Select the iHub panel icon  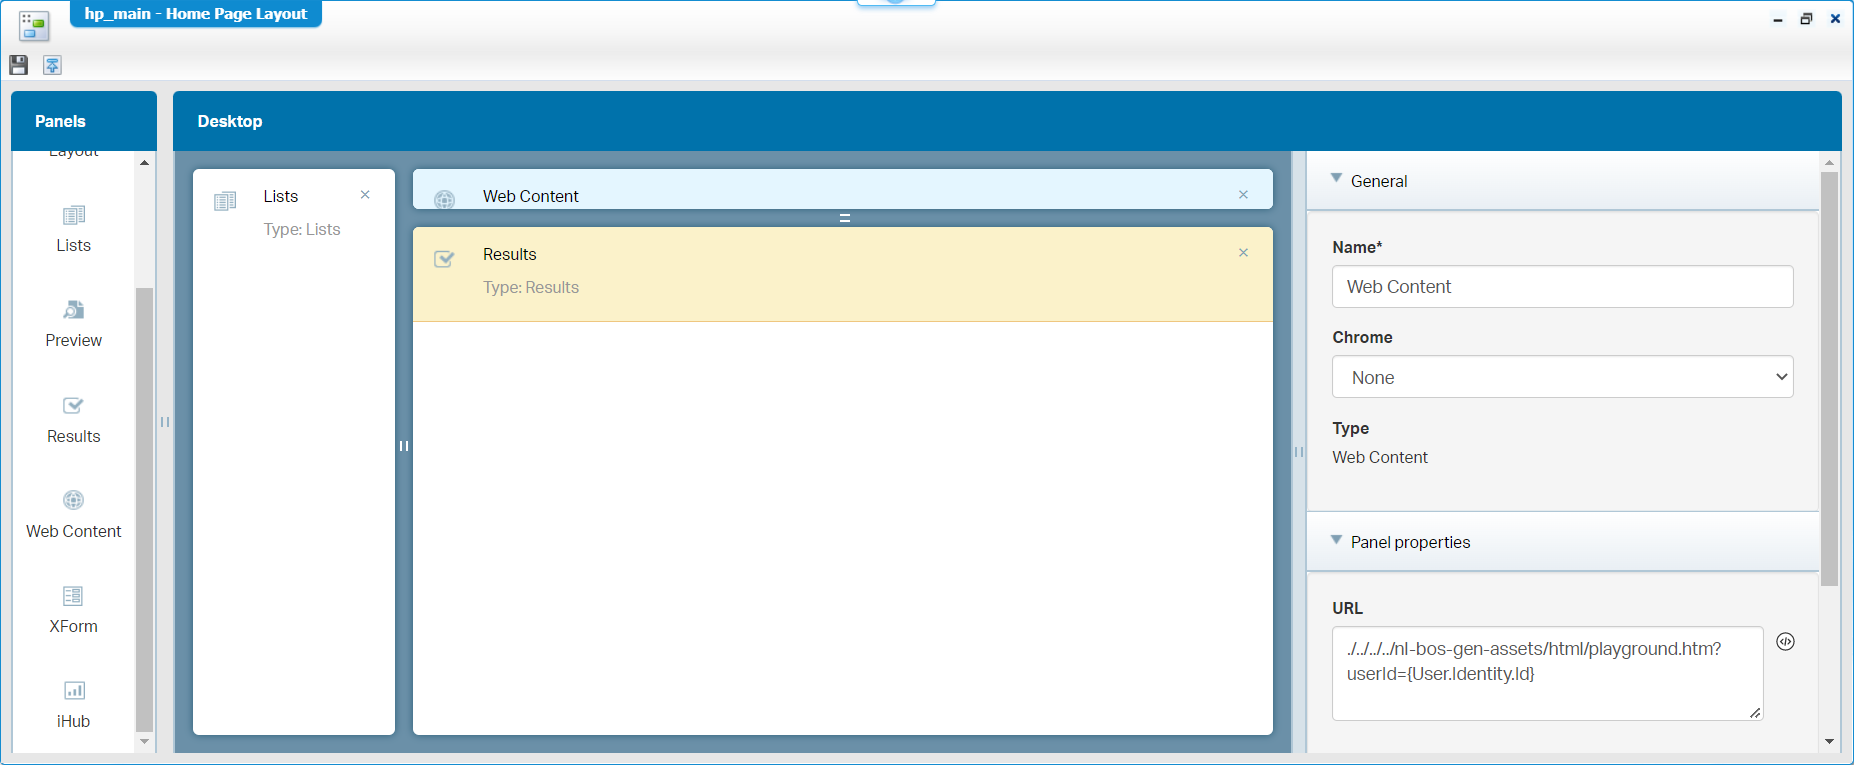coord(73,691)
